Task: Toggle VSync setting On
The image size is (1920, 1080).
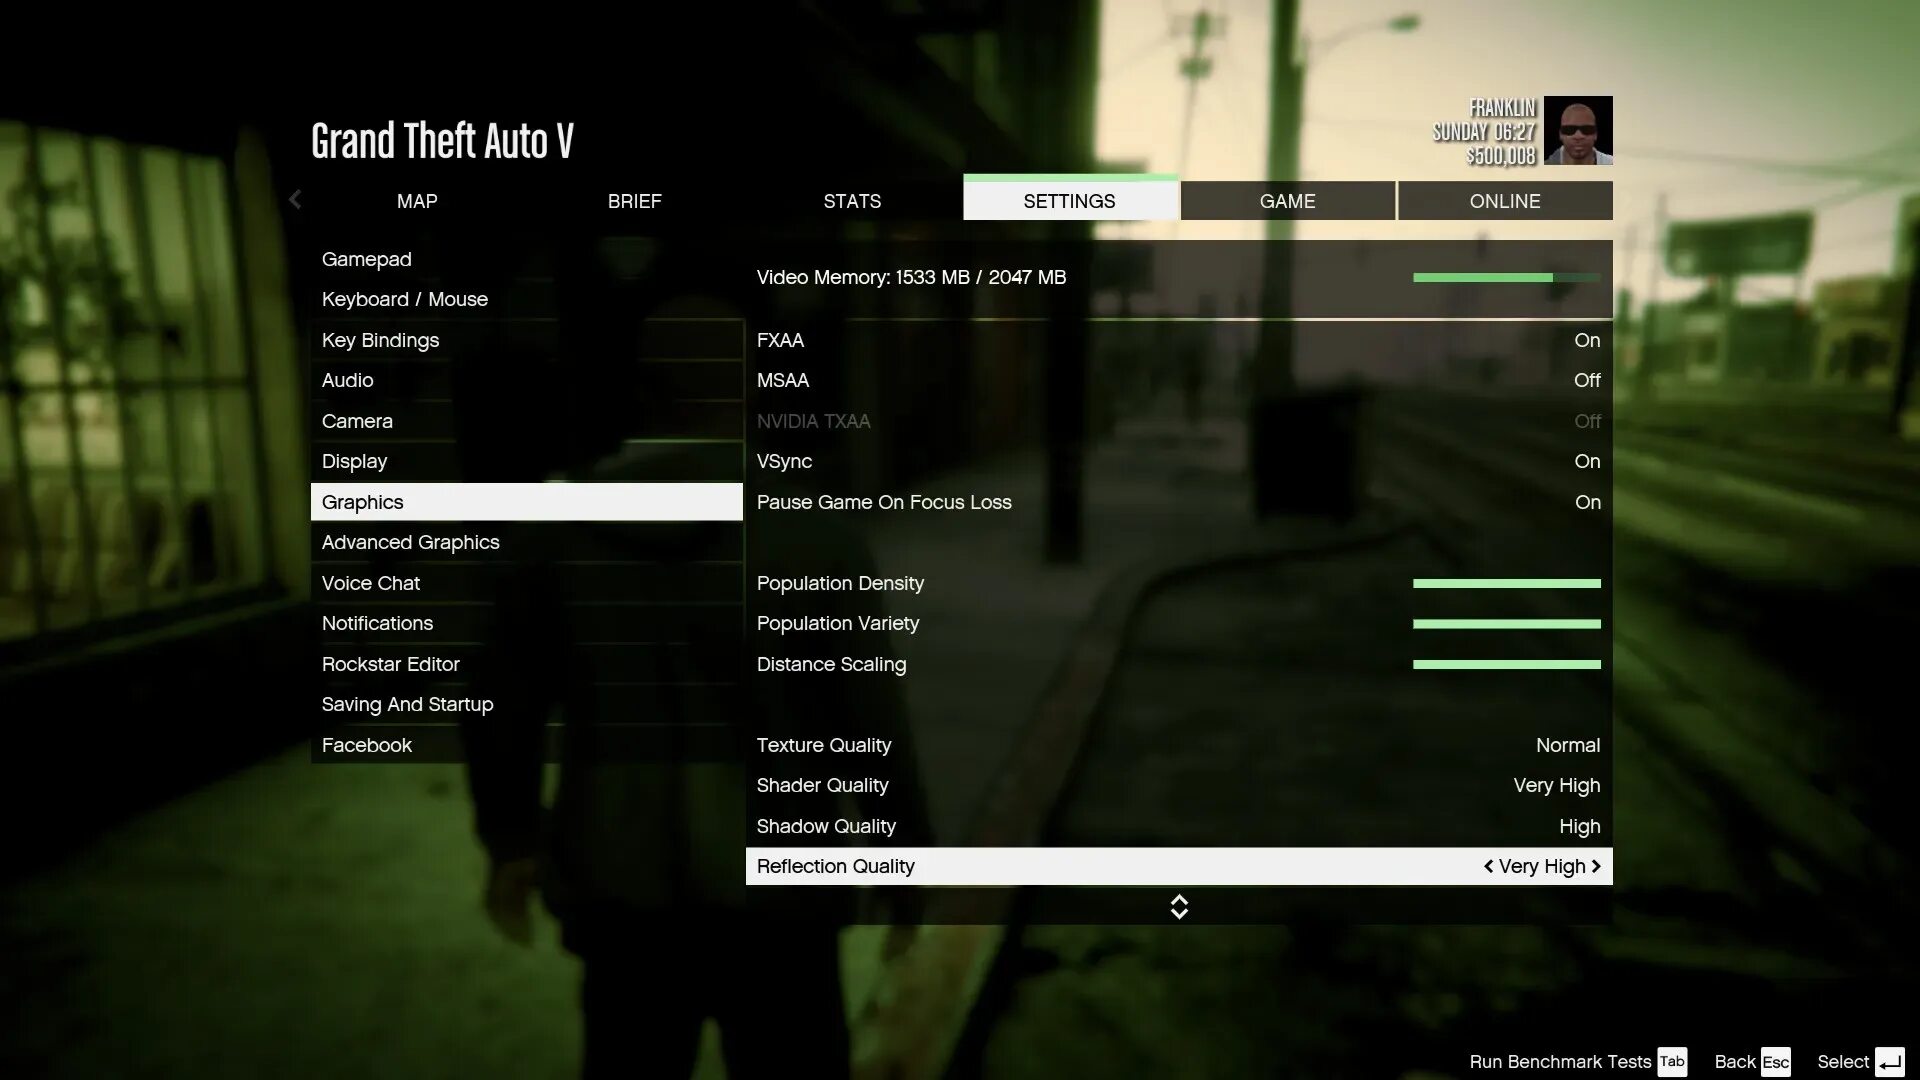Action: pos(1588,460)
